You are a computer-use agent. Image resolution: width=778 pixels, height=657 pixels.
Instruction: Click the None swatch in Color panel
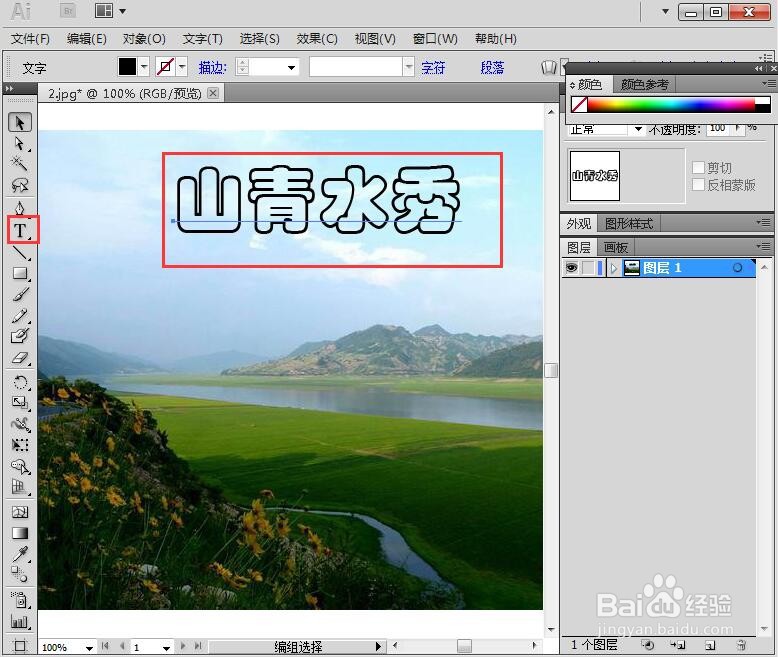tap(579, 105)
